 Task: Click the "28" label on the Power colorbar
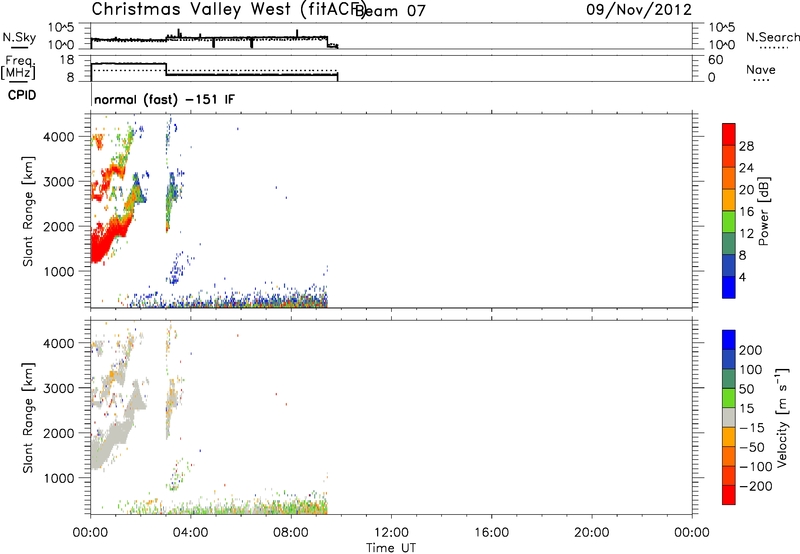click(x=746, y=146)
